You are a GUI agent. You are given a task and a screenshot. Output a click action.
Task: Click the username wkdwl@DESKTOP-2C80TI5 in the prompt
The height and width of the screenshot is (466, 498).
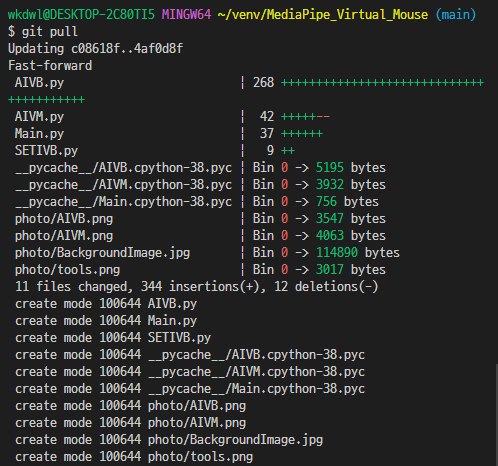[x=81, y=14]
